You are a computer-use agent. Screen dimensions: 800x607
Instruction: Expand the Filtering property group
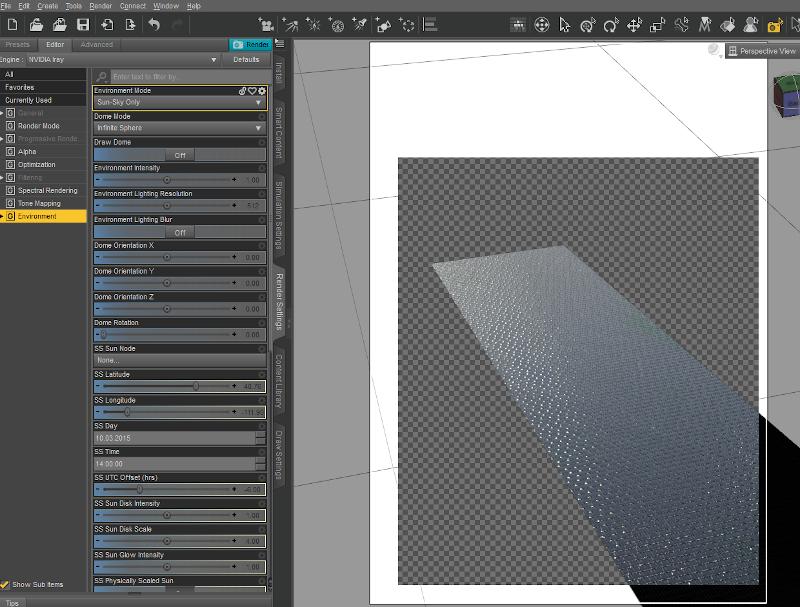[x=2, y=178]
